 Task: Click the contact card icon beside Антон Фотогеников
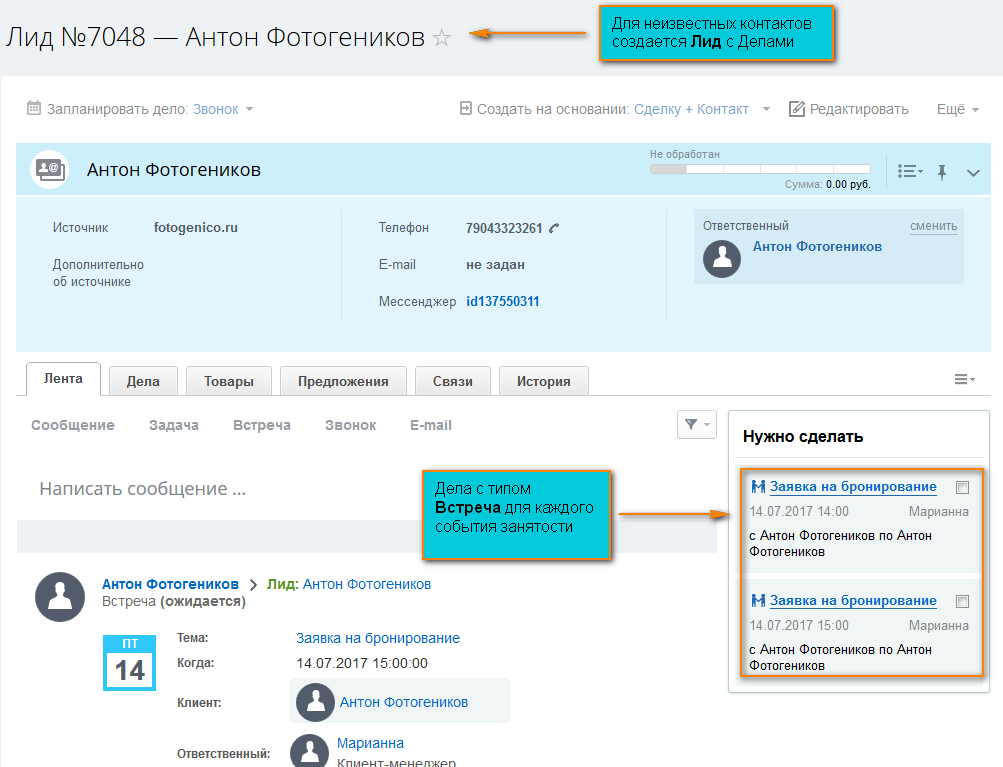(x=49, y=170)
